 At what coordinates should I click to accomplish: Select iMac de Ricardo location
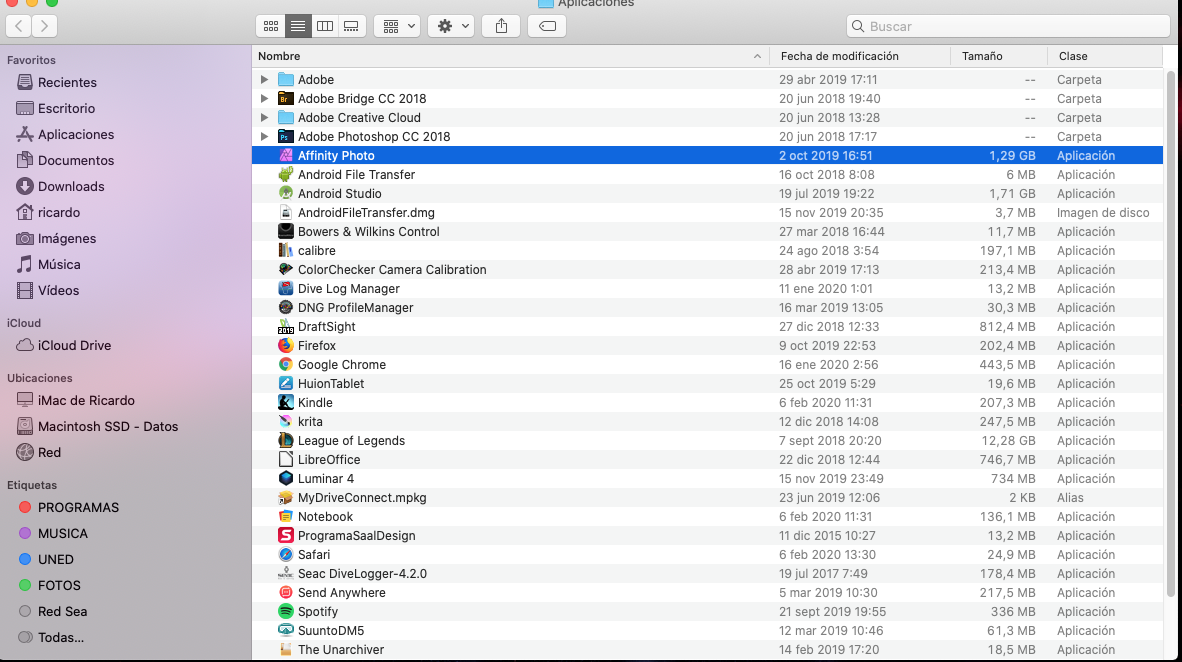click(86, 400)
